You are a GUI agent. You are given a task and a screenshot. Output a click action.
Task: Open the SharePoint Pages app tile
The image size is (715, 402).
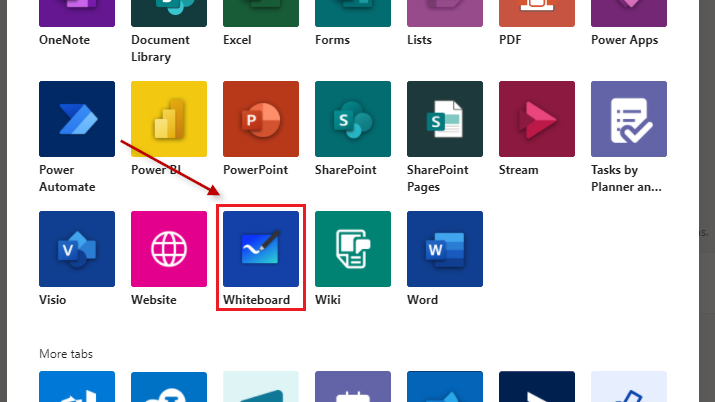point(445,119)
